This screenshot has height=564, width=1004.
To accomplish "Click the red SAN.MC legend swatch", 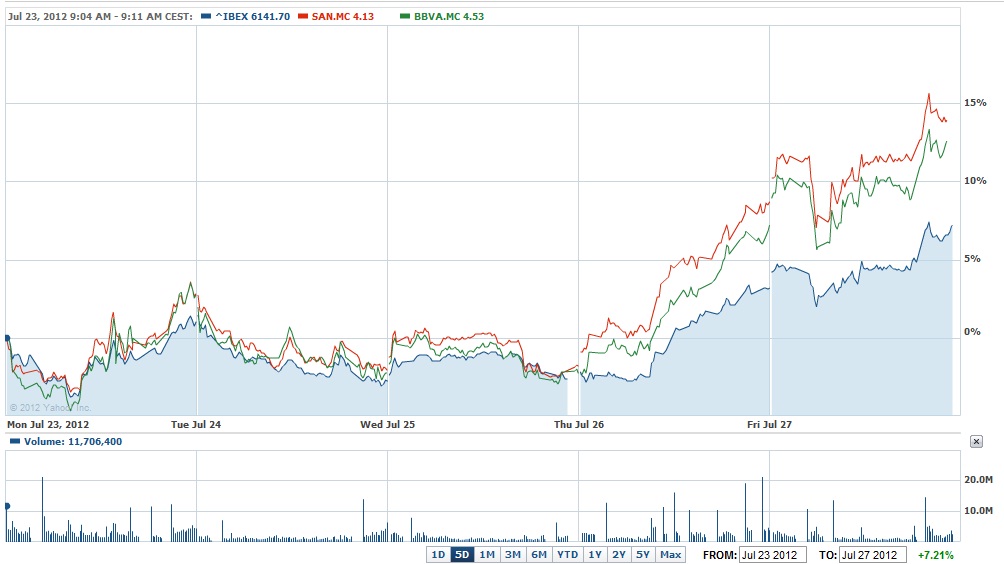I will click(303, 16).
